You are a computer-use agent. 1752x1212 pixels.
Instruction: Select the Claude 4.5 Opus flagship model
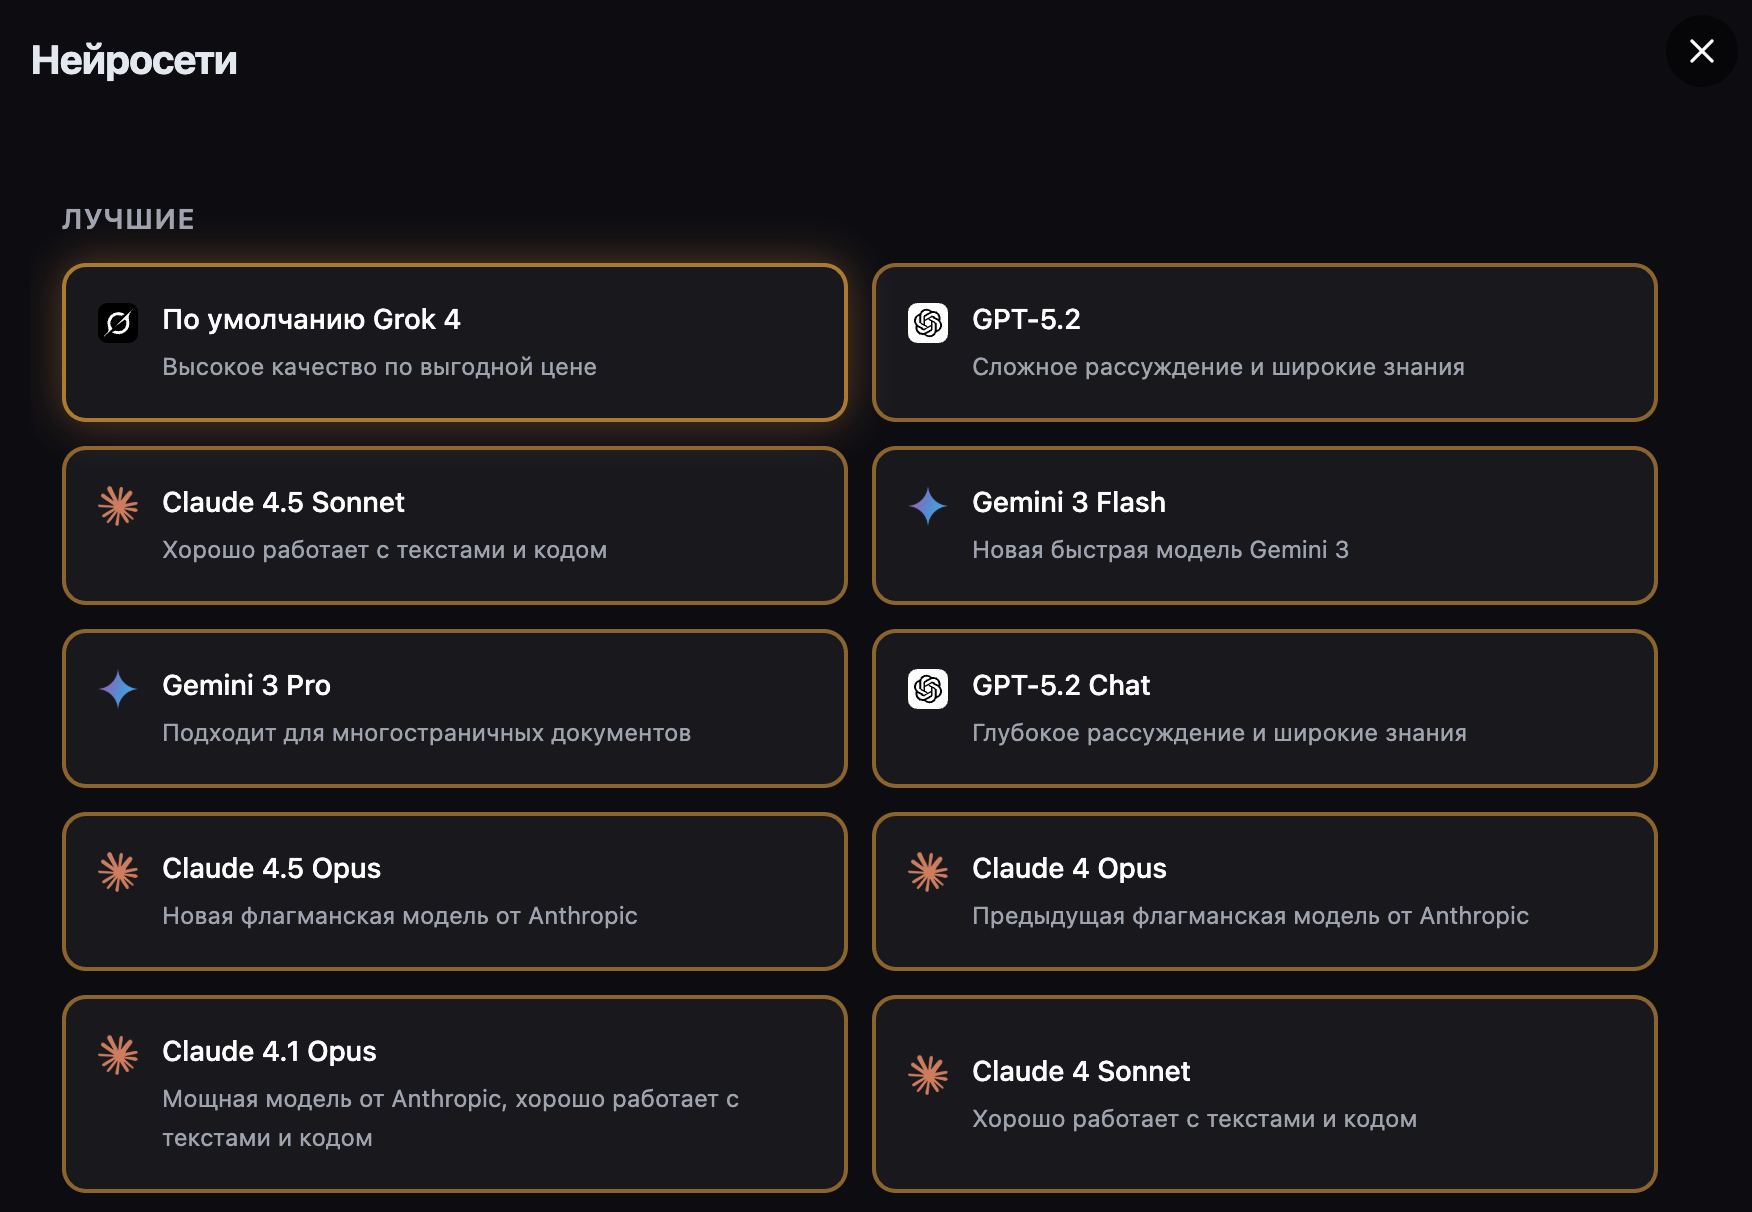coord(455,891)
